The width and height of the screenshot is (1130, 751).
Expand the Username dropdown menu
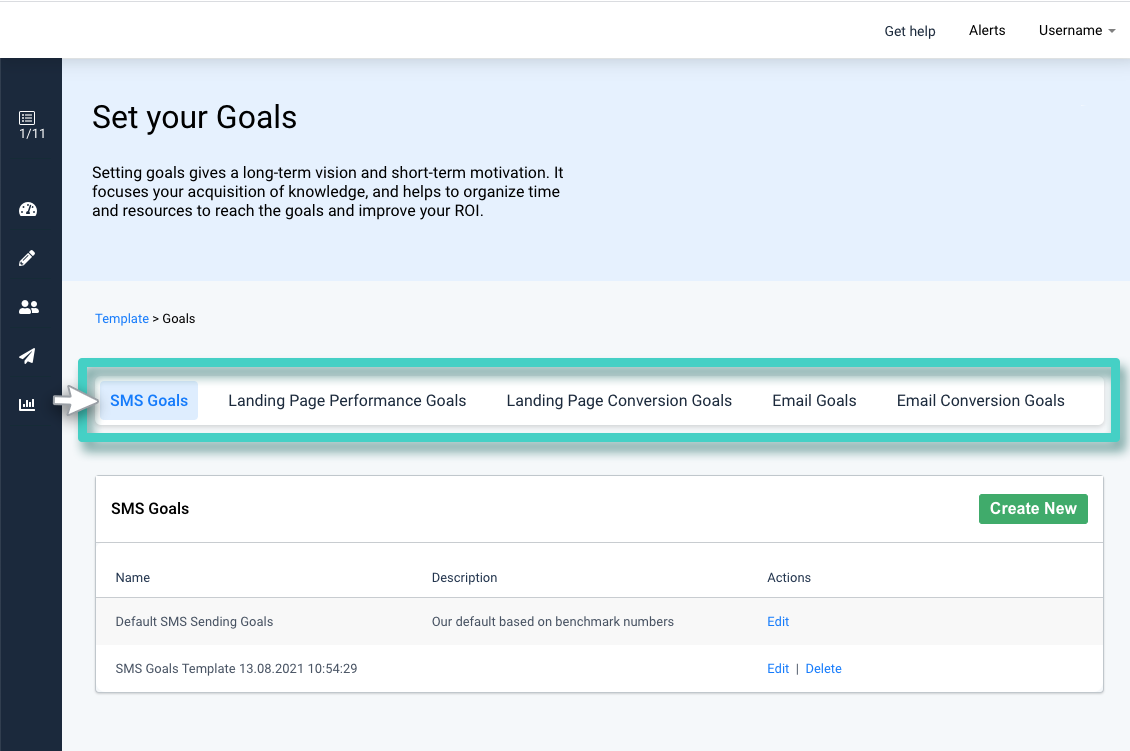(1077, 30)
